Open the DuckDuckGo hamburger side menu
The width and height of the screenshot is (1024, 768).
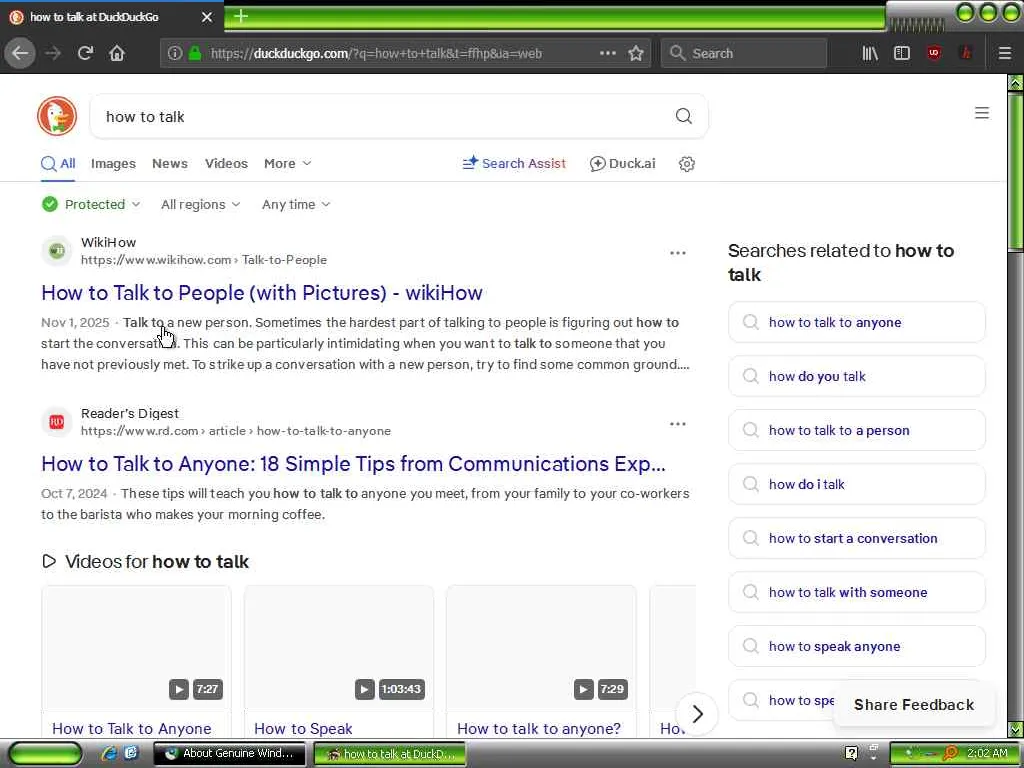click(x=982, y=113)
